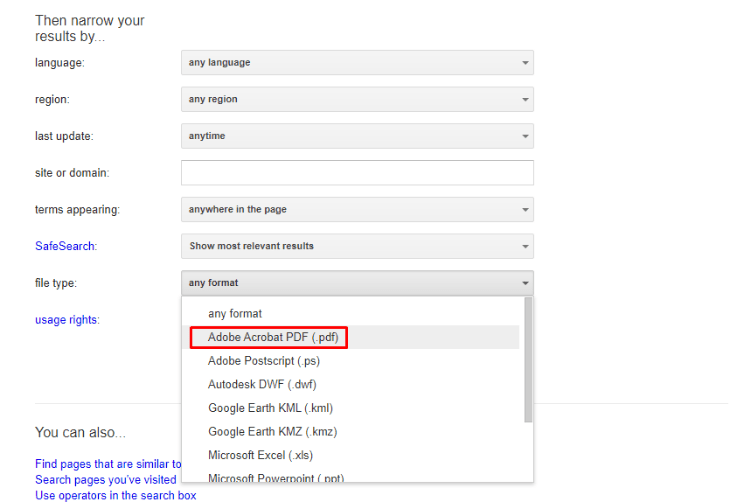Follow 'Find pages that are similar to' link
The width and height of the screenshot is (730, 502).
(x=108, y=464)
